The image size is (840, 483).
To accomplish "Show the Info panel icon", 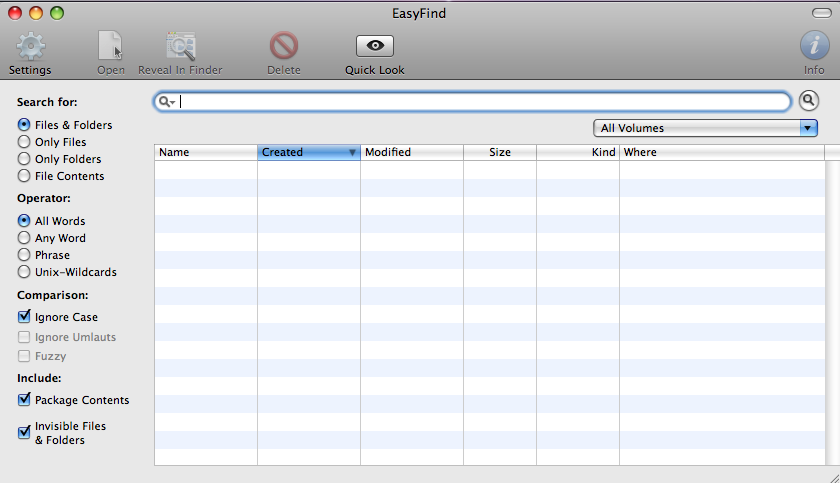I will pyautogui.click(x=814, y=46).
